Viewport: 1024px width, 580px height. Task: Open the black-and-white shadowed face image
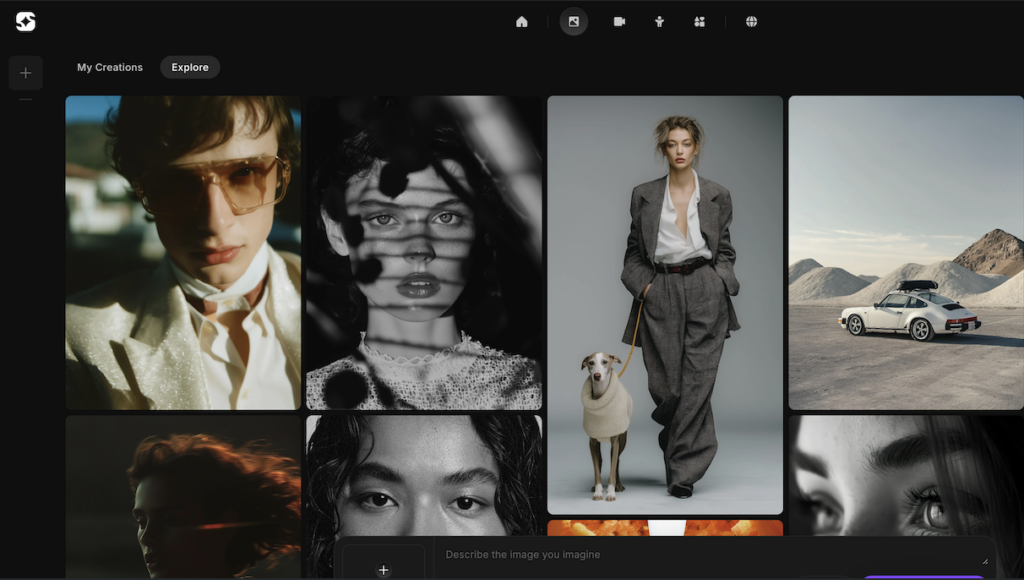coord(424,252)
